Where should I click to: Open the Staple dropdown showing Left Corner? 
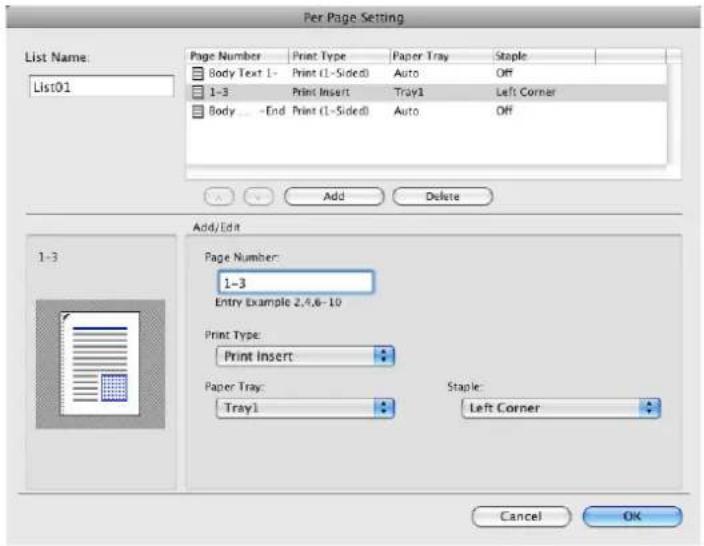[561, 408]
